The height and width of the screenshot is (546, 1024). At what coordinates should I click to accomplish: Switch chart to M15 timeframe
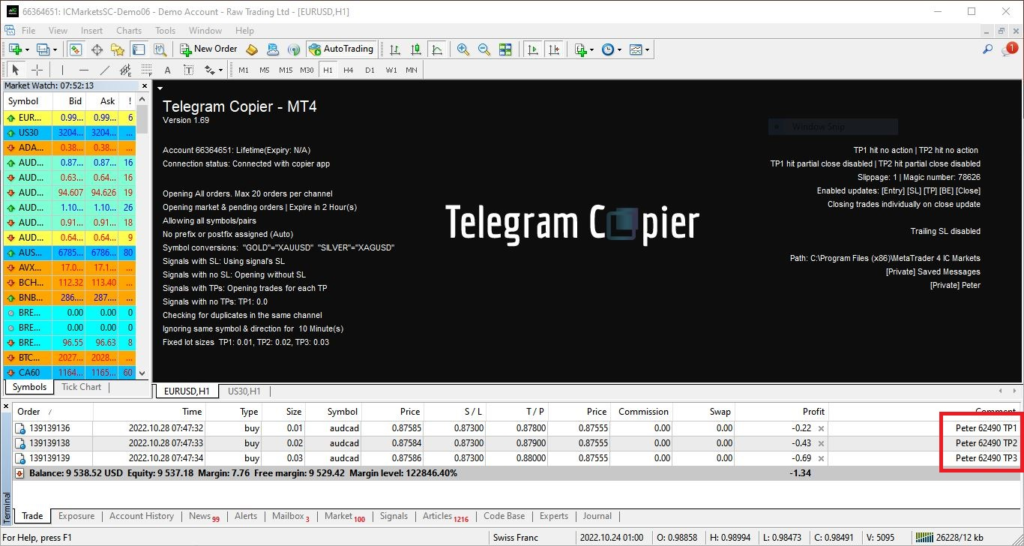(x=286, y=70)
